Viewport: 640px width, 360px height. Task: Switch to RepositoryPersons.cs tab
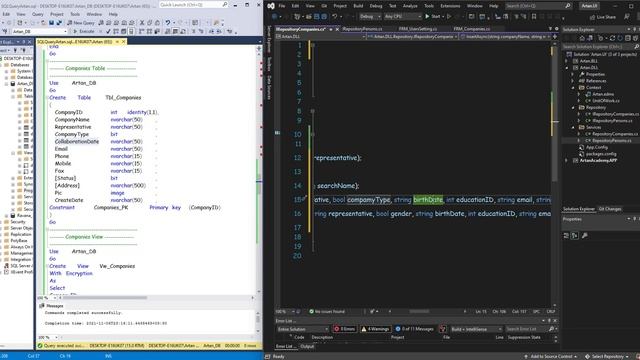(x=362, y=29)
